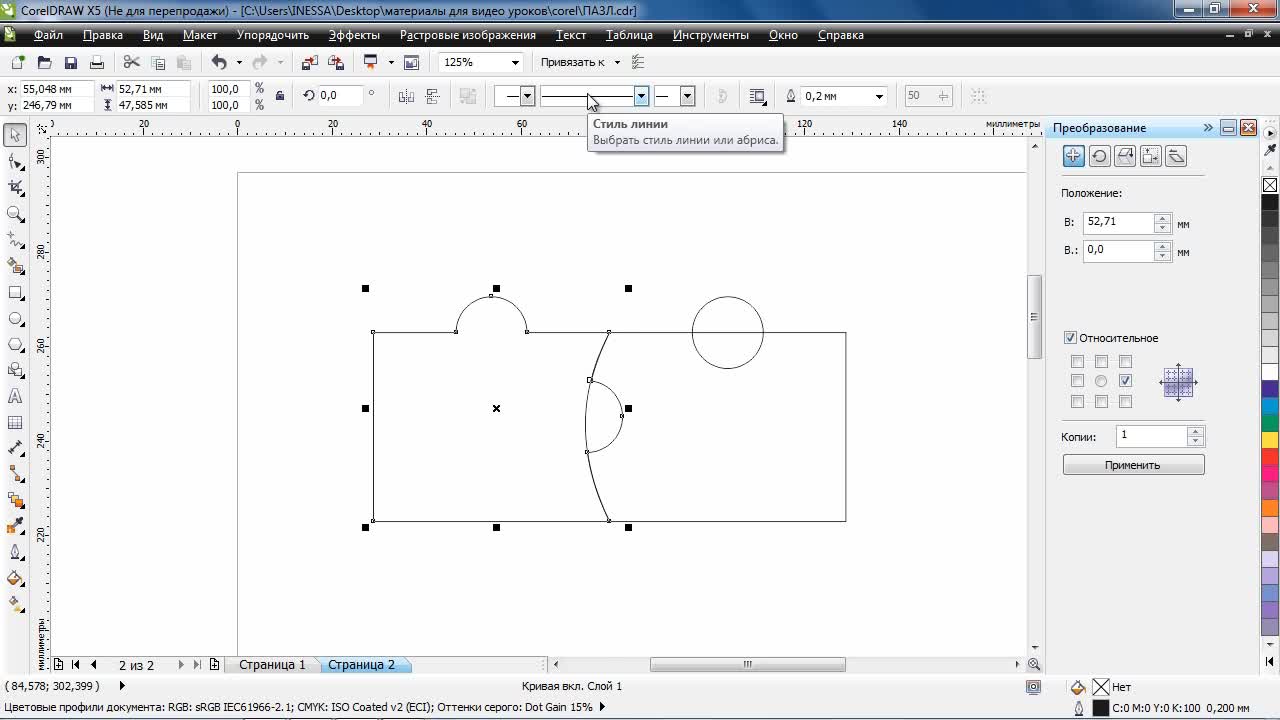Select the Table tool

[15, 422]
